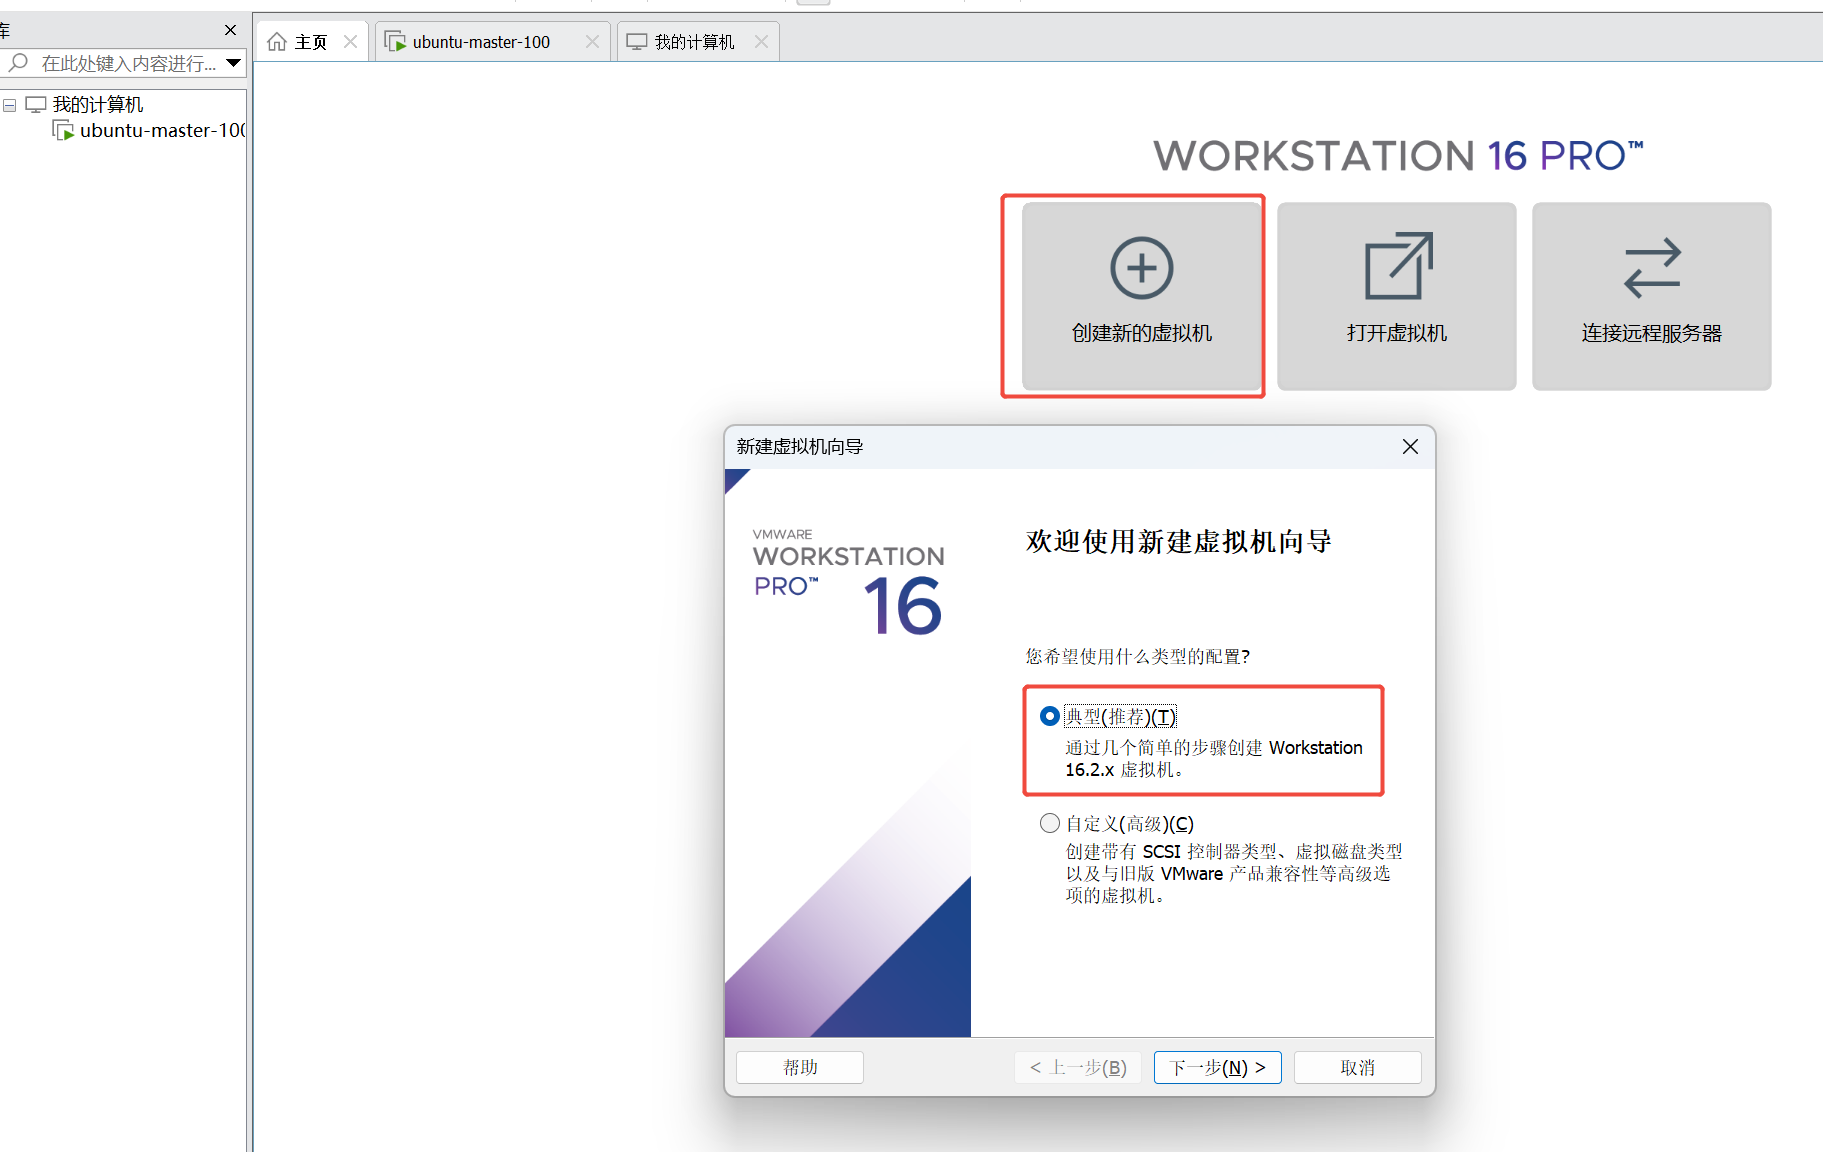Click the 欢迎使用新建虚拟机向导 heading

pos(1178,542)
